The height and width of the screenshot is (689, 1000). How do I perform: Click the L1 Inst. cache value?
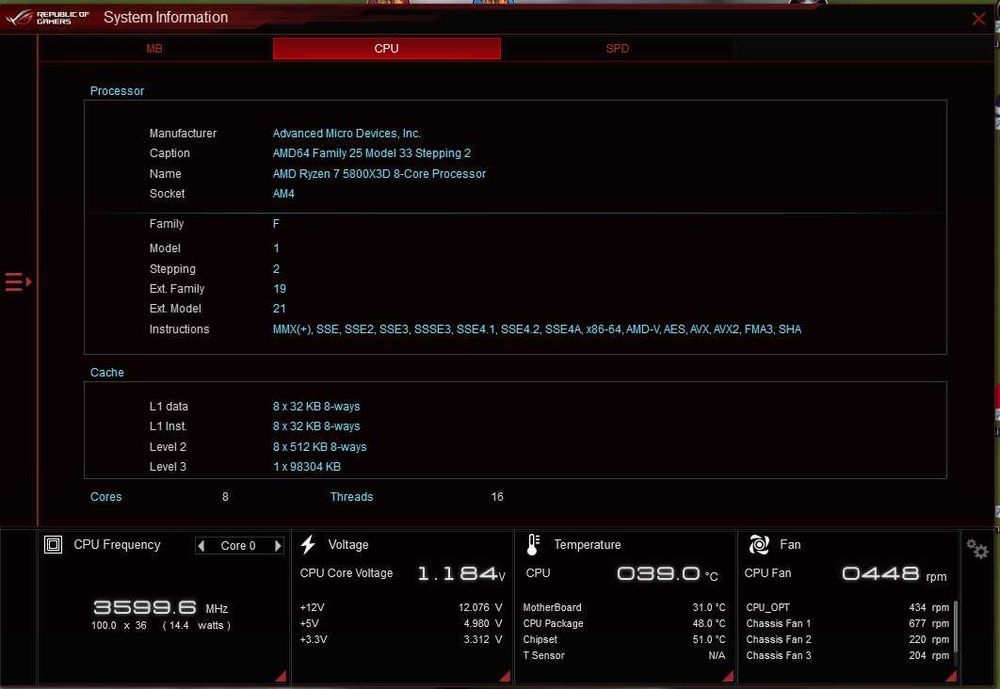[x=316, y=426]
